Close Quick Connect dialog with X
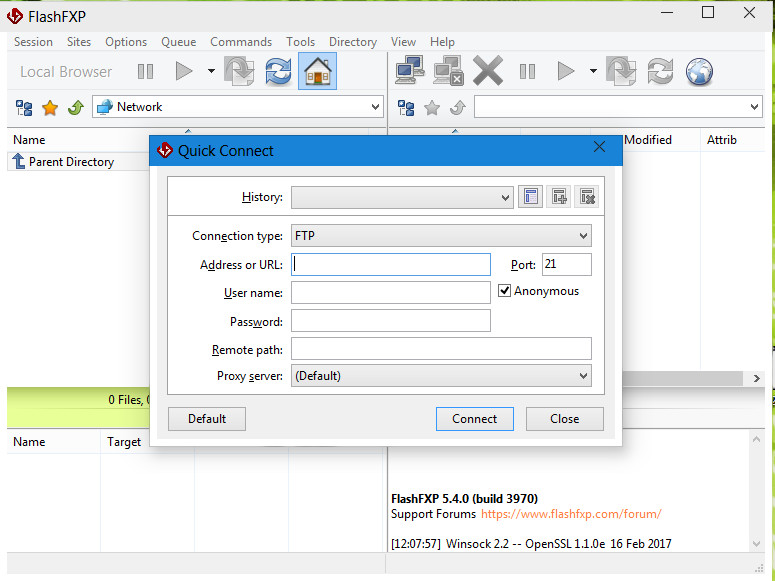This screenshot has height=581, width=775. pyautogui.click(x=600, y=147)
